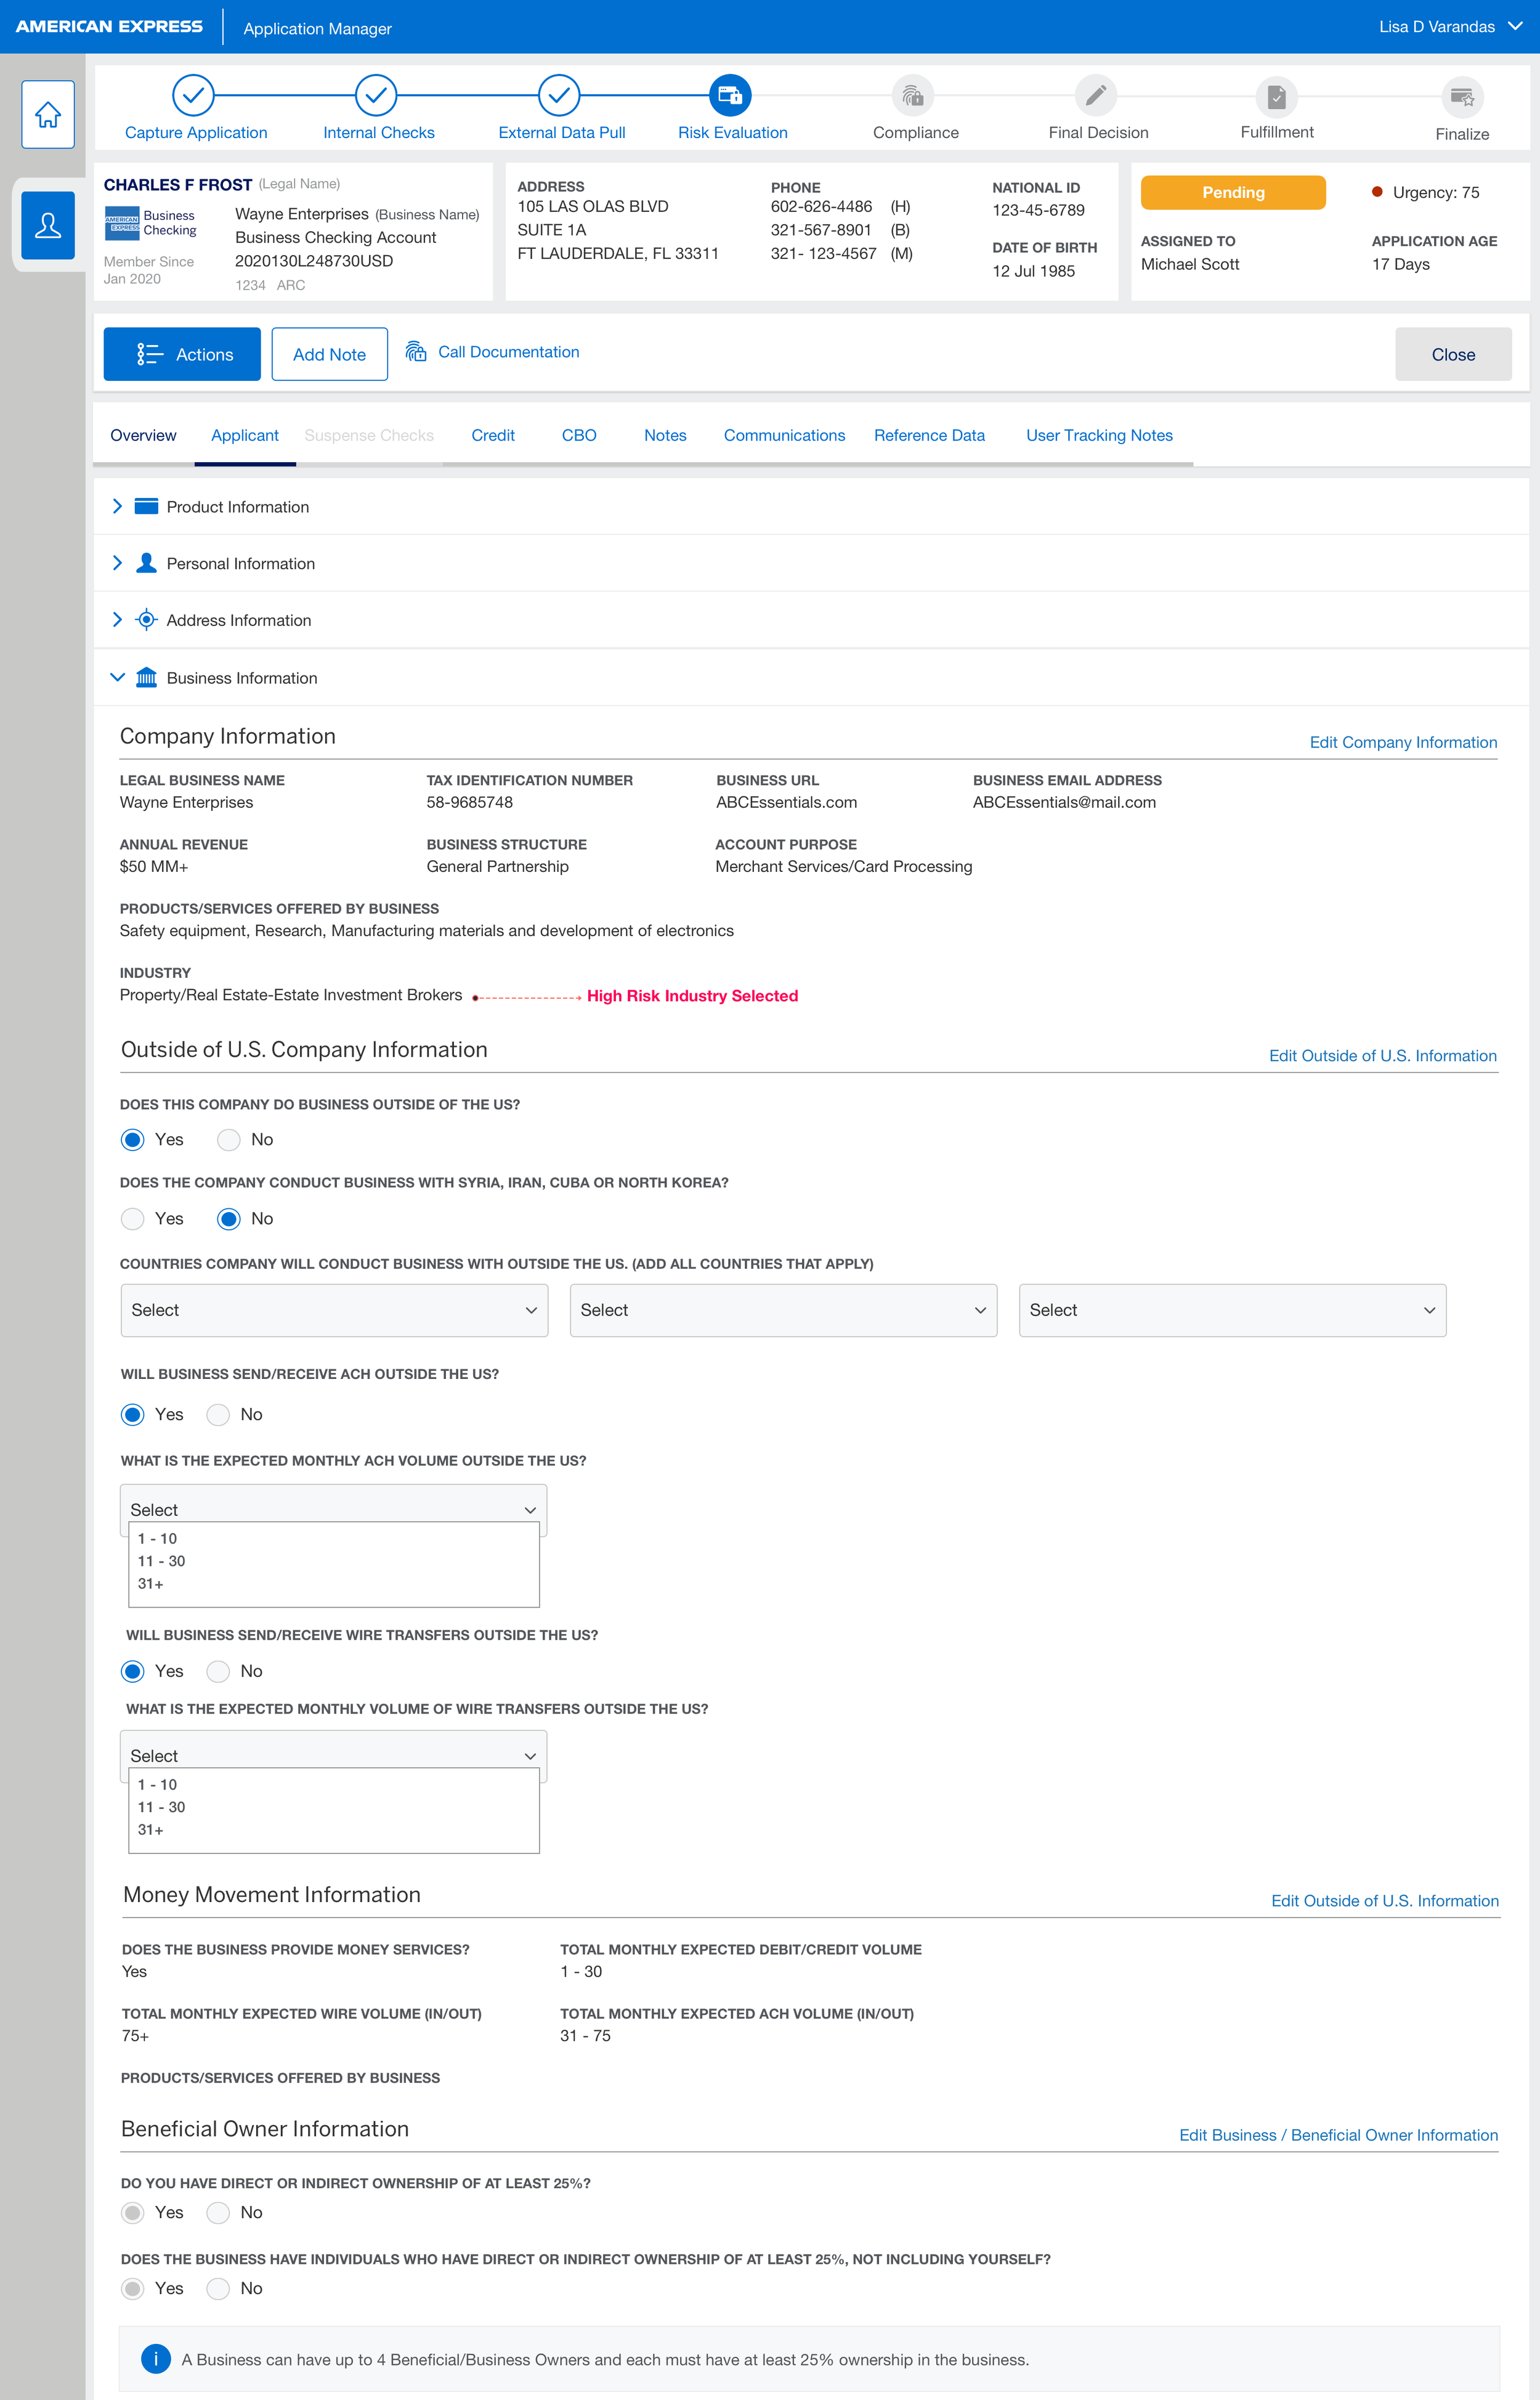Switch to the Credit tab

click(x=492, y=435)
